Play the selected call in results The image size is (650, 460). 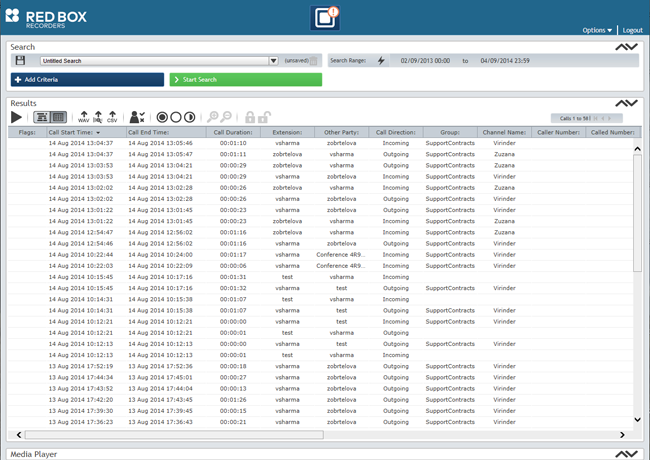click(x=16, y=117)
